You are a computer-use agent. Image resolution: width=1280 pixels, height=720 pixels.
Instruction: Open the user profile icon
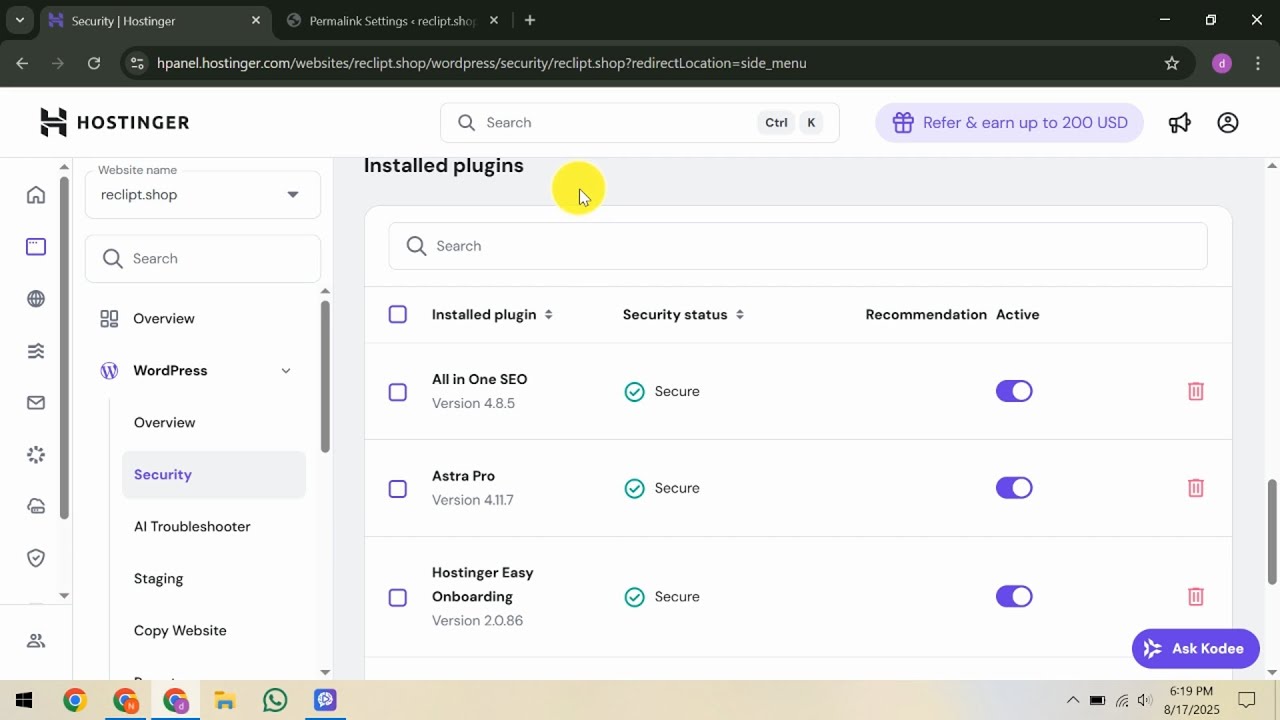pos(1228,122)
